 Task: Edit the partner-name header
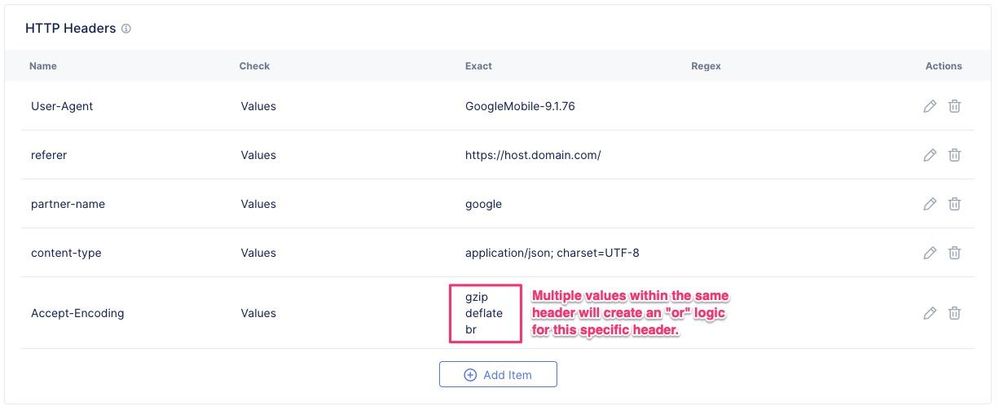tap(929, 204)
